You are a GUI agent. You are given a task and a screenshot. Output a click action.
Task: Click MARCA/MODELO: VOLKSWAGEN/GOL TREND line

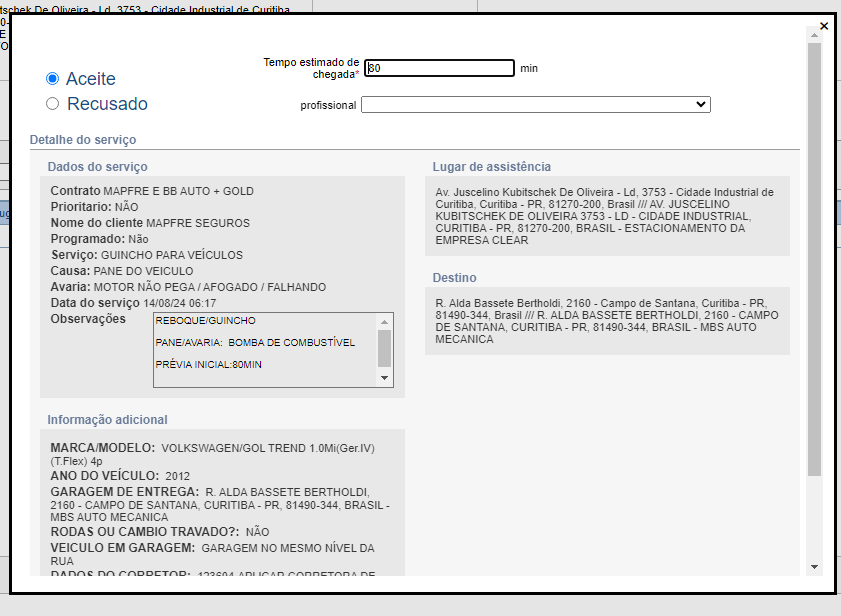(212, 454)
